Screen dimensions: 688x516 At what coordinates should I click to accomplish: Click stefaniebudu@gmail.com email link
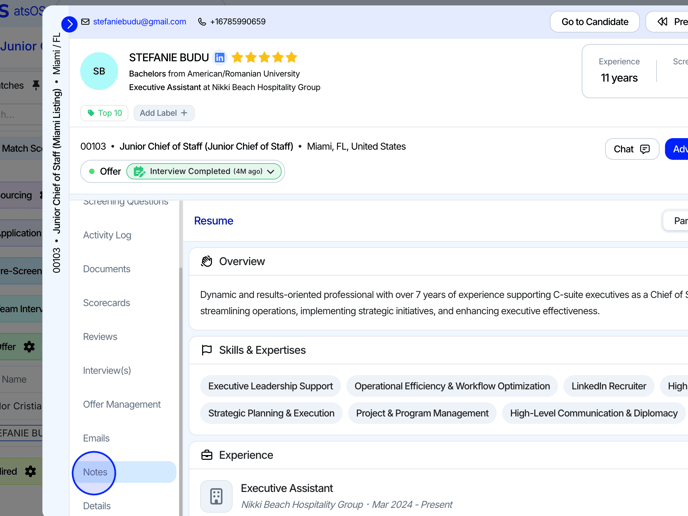point(139,22)
